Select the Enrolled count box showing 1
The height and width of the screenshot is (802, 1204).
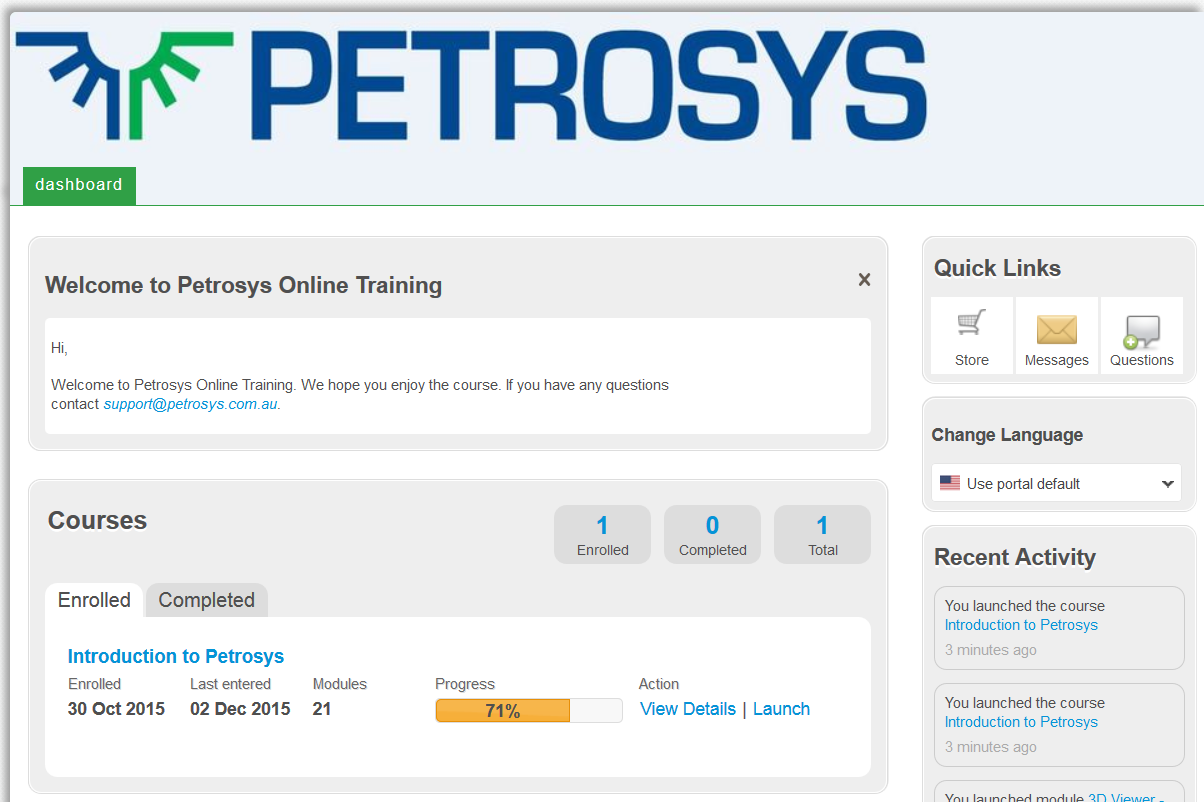602,534
